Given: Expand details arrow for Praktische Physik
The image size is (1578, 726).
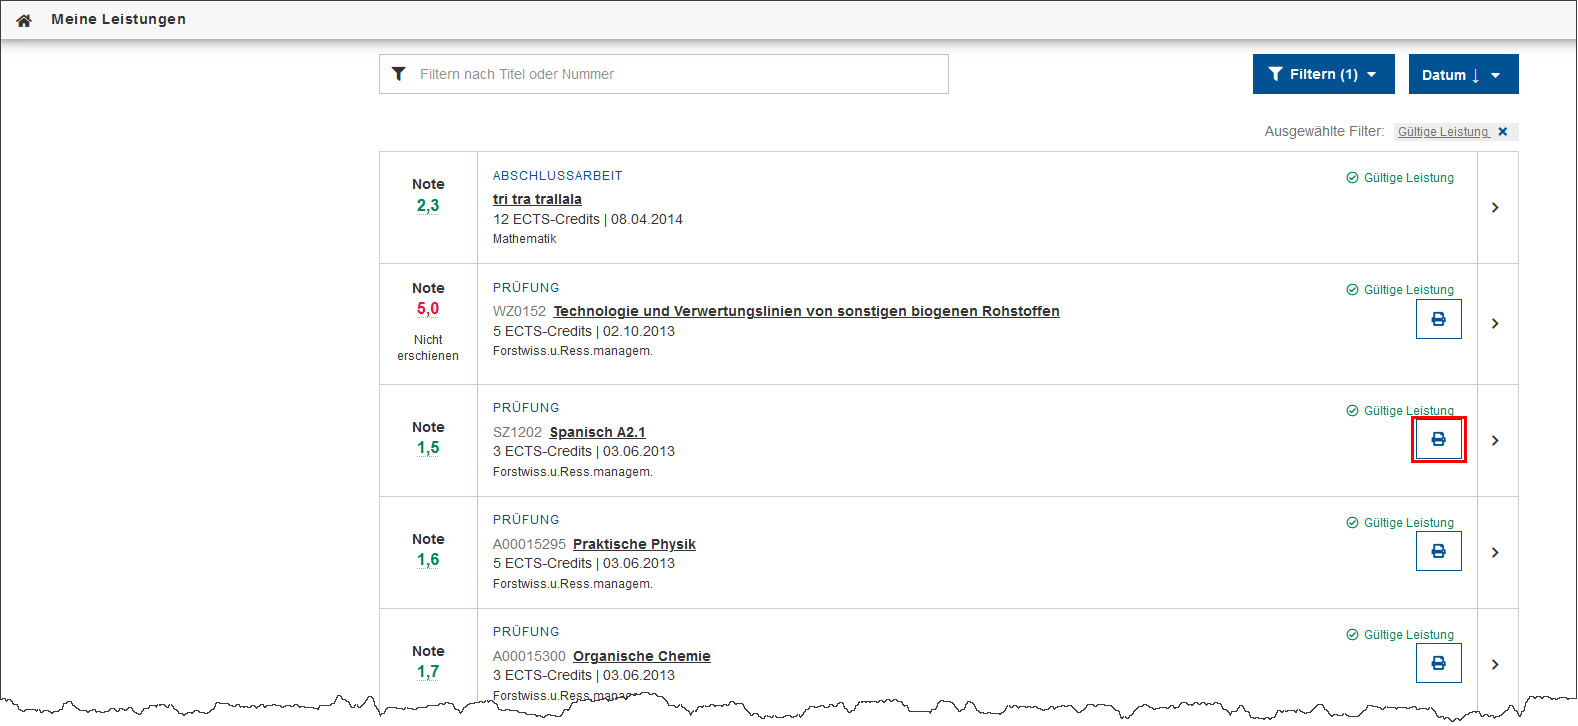Looking at the screenshot, I should click(x=1495, y=552).
